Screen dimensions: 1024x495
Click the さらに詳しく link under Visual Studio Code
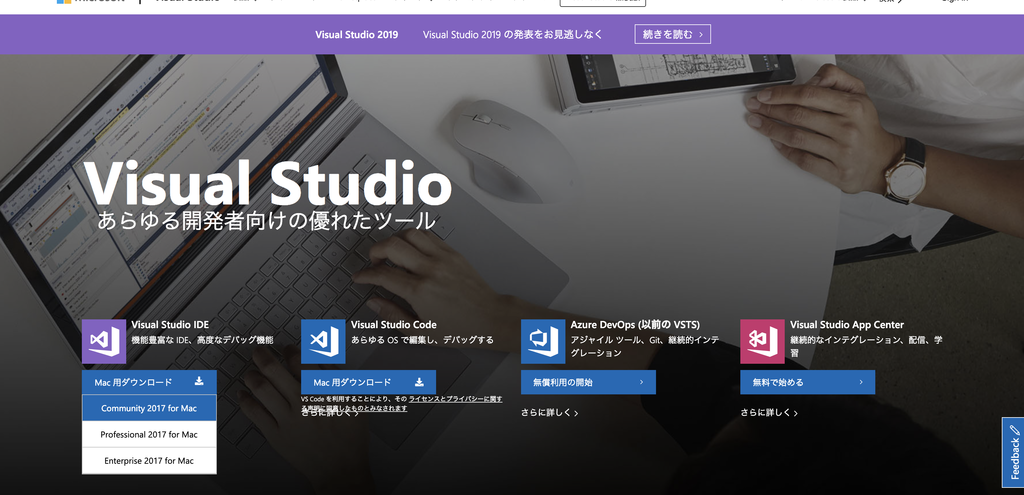(x=330, y=413)
